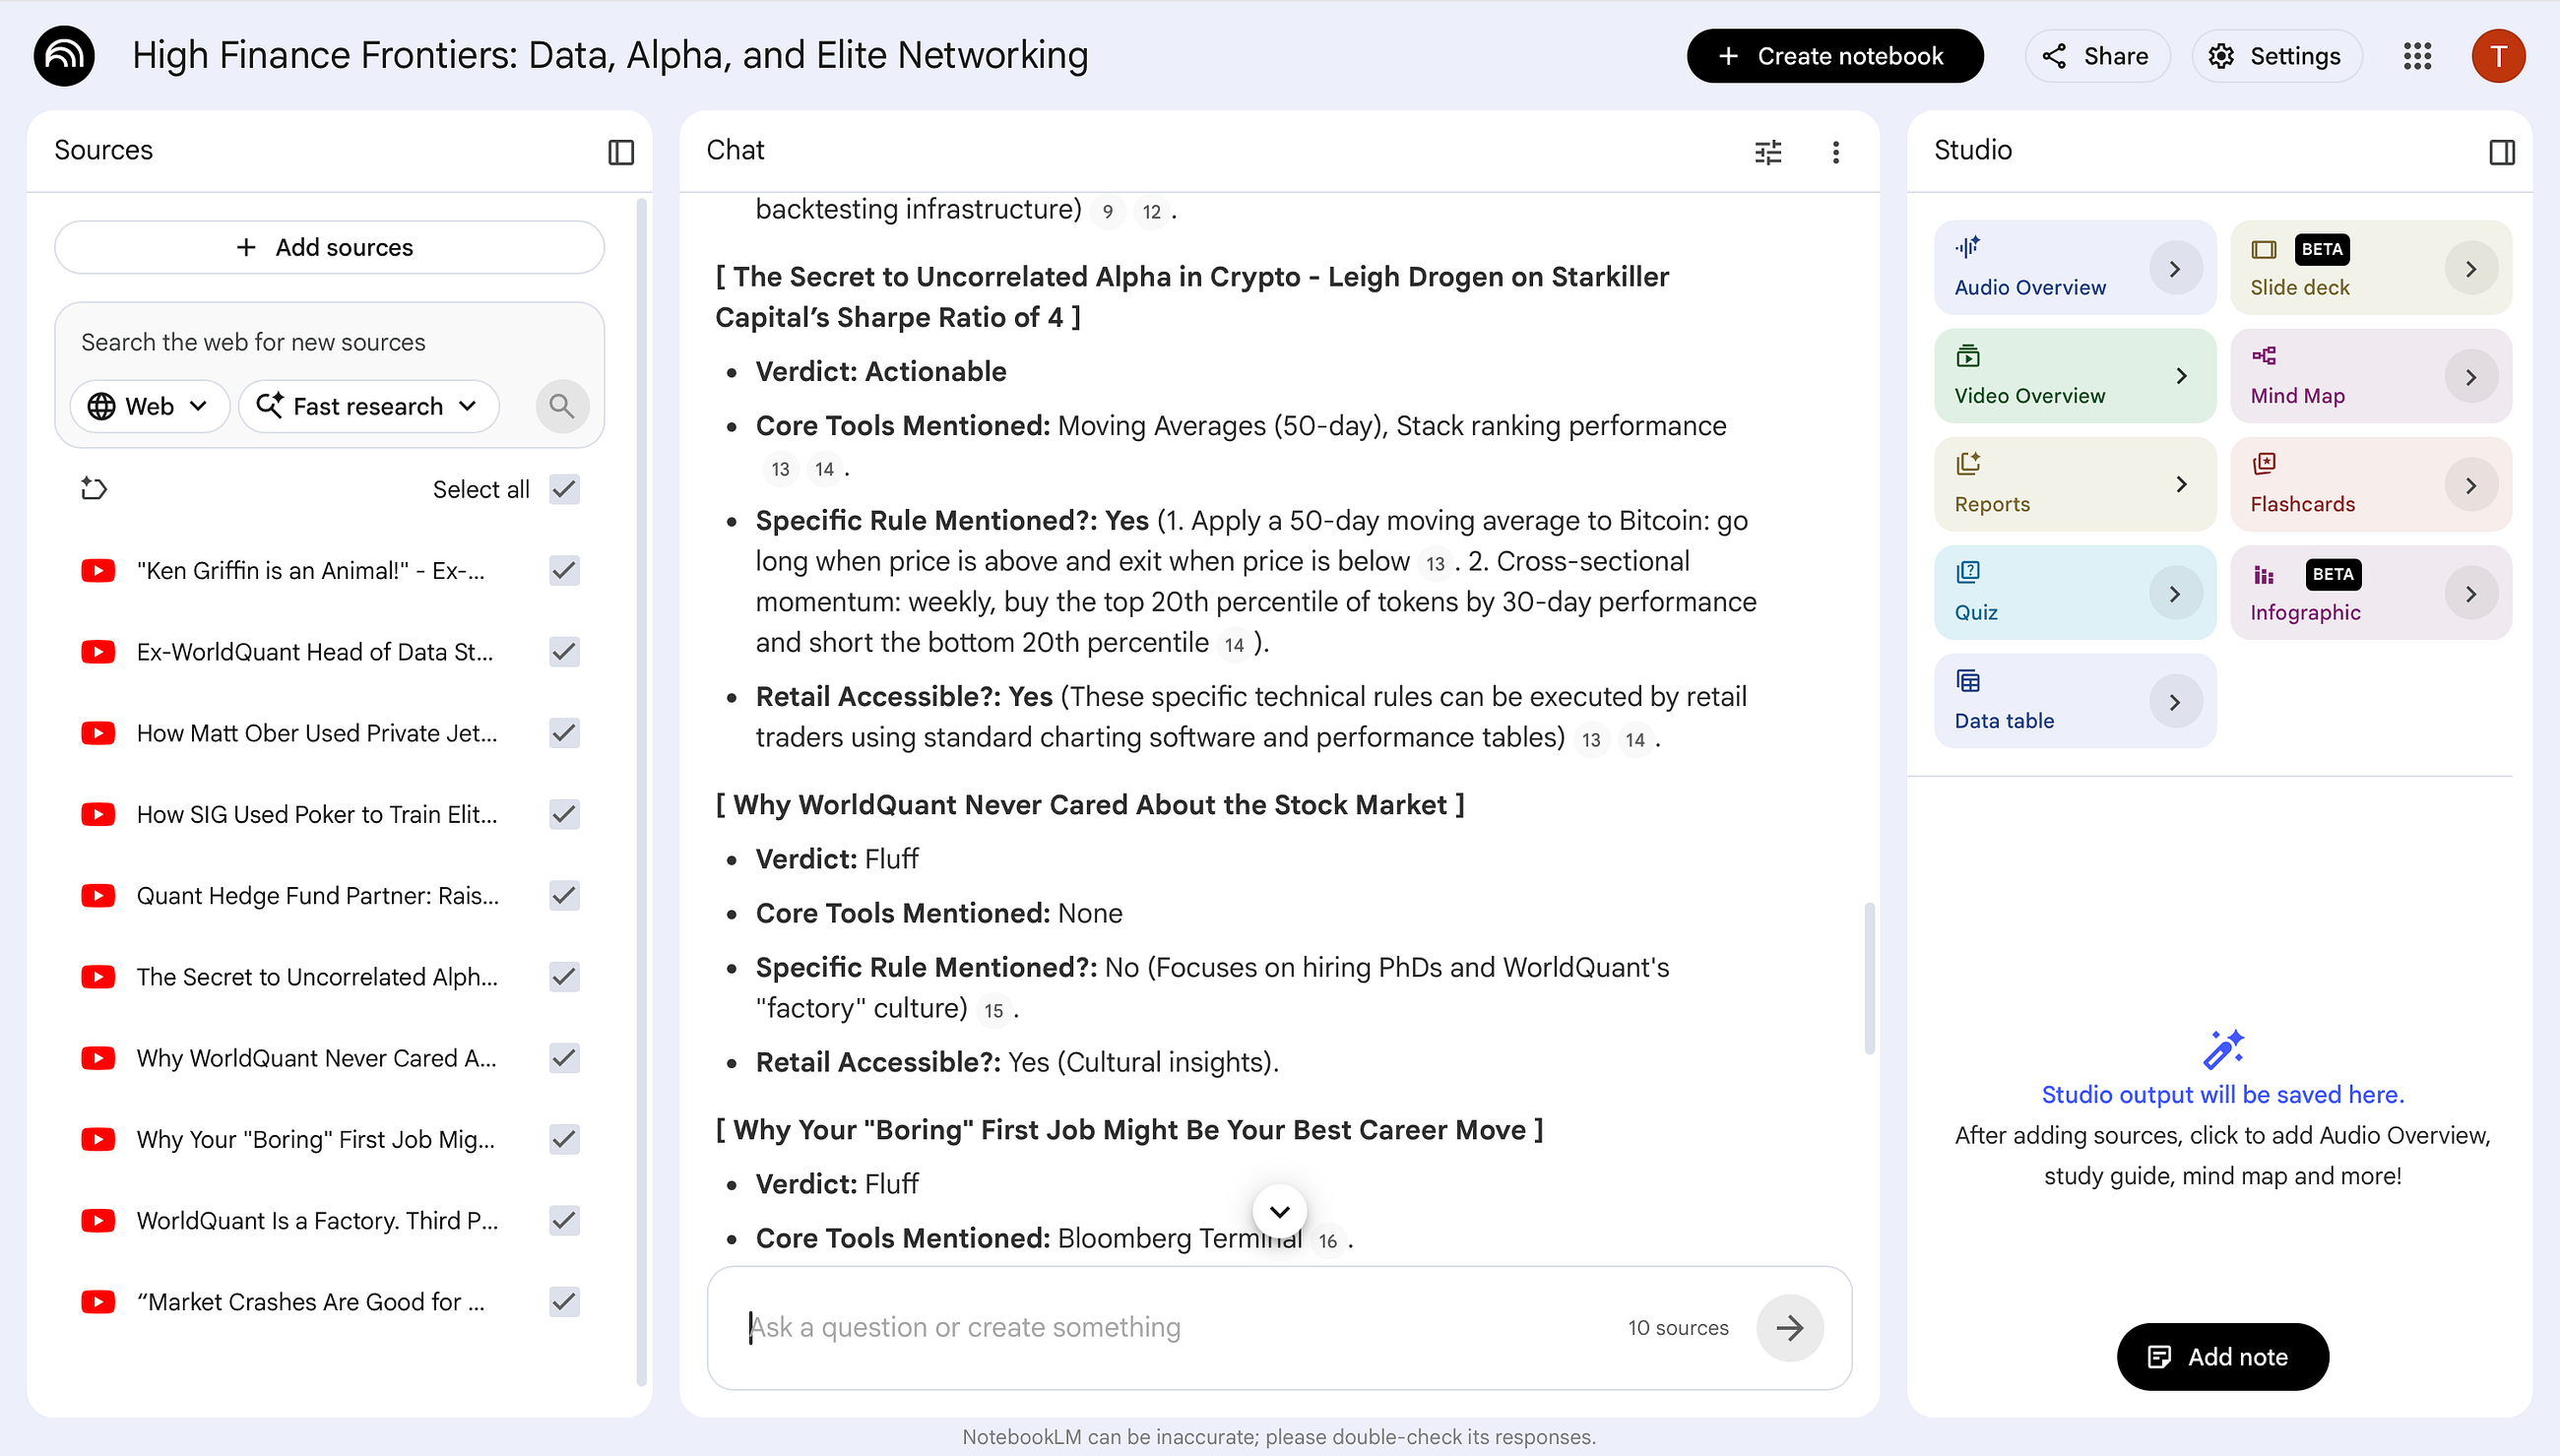Screen dimensions: 2560x1456
Task: Expand Mind Map options chevron
Action: 2471,377
